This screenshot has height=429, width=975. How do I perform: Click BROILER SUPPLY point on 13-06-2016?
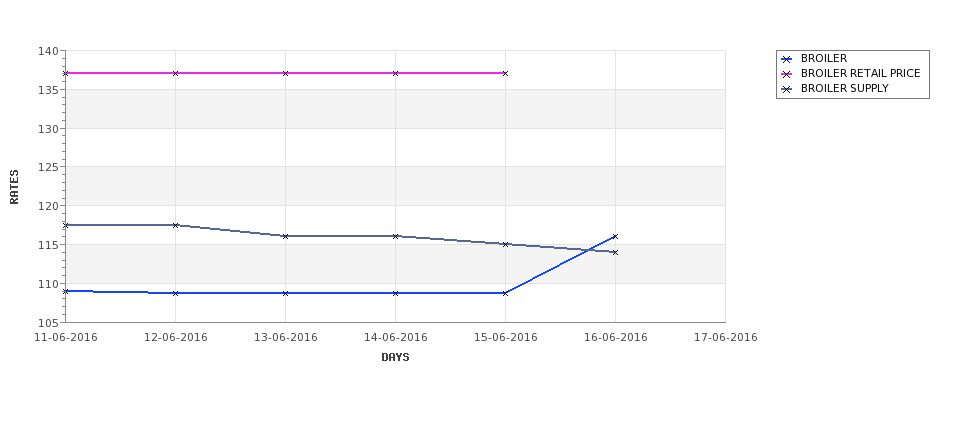pos(285,236)
